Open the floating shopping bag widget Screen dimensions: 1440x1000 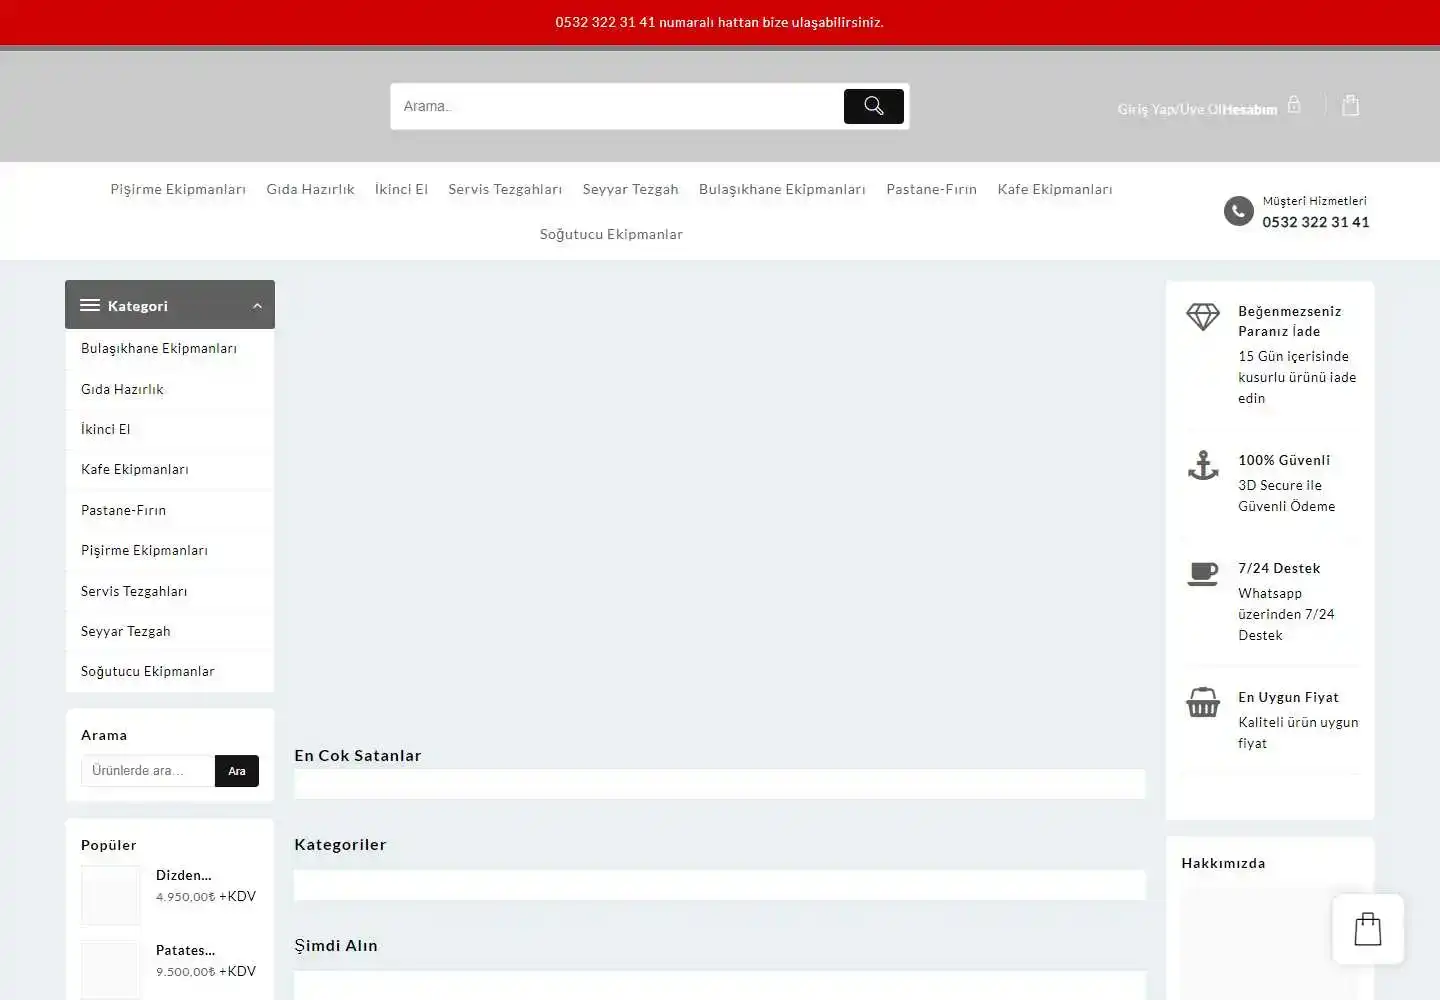click(x=1368, y=929)
